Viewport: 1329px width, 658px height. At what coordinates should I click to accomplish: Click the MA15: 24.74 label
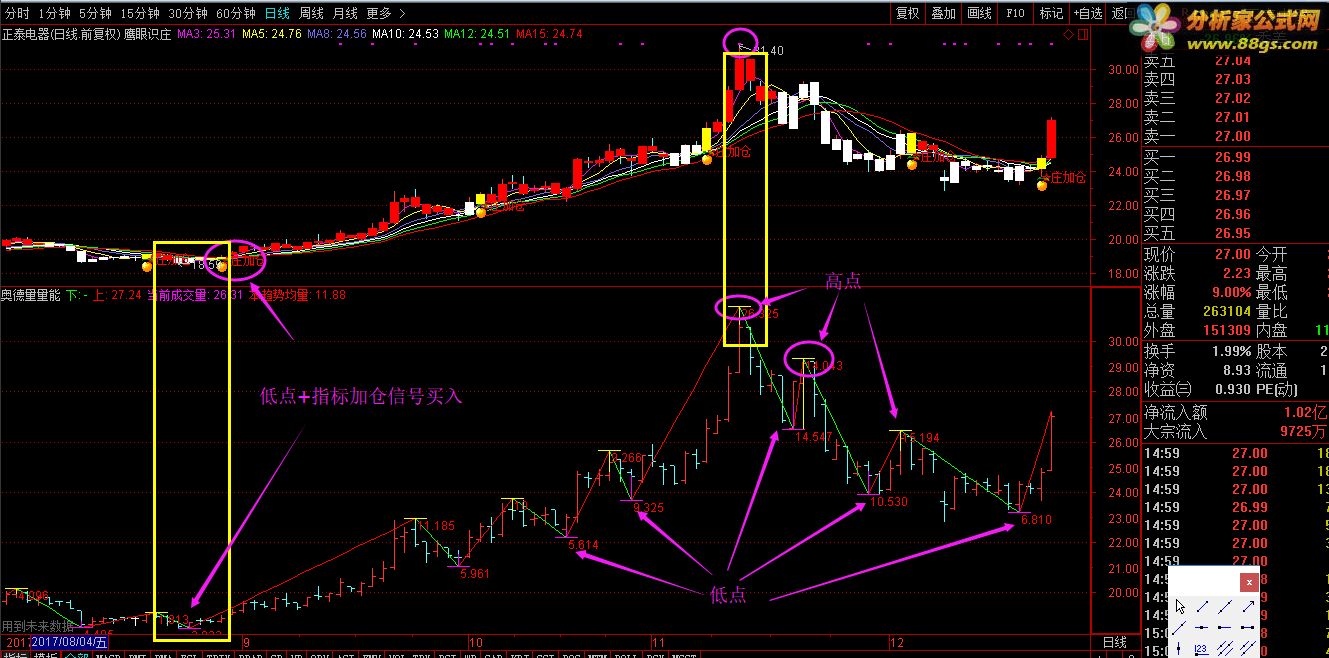(x=548, y=34)
